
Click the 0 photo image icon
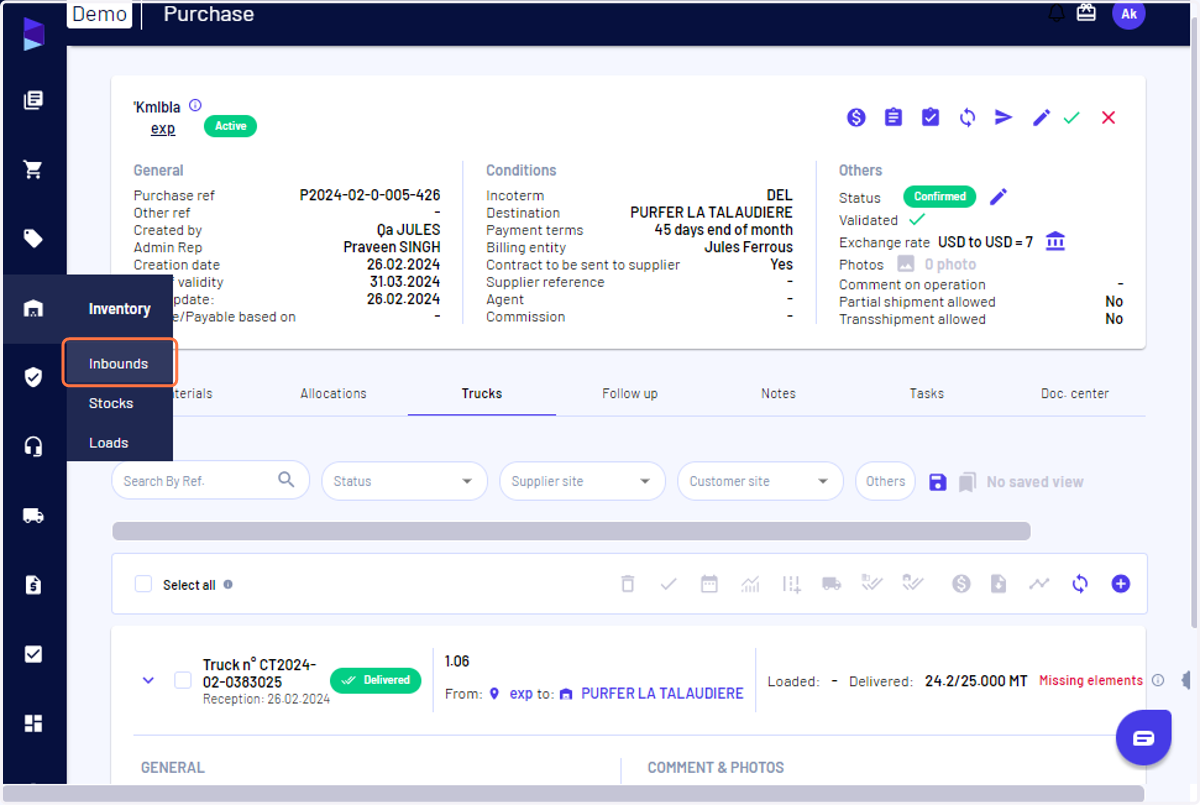point(906,264)
